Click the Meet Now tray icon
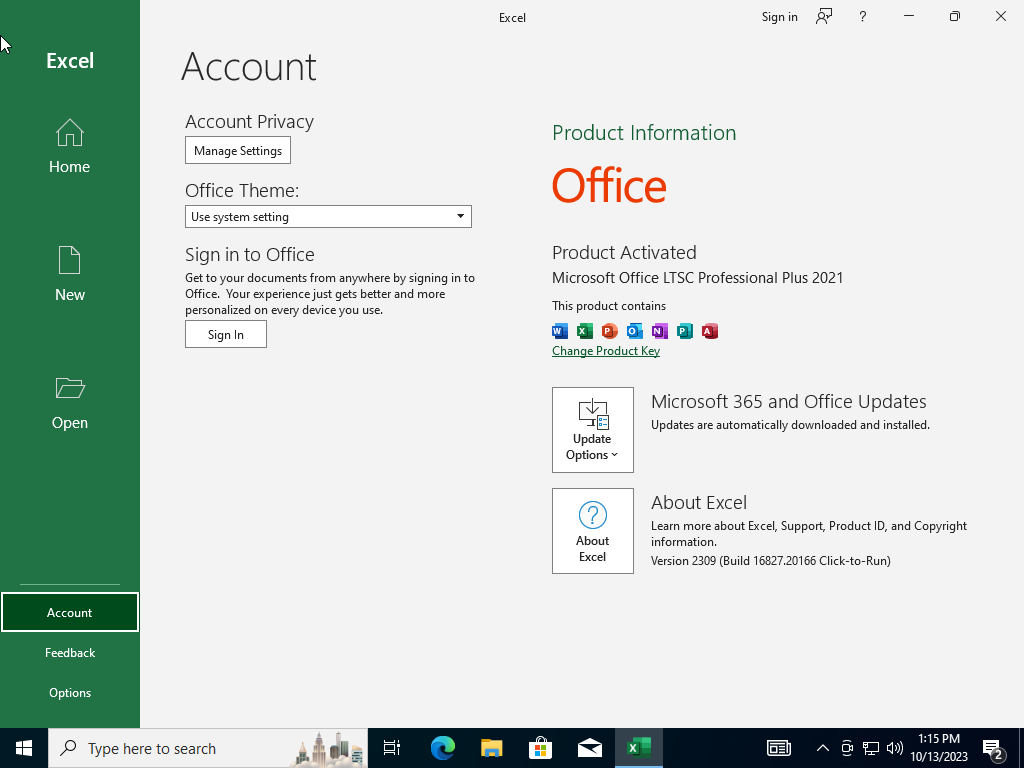Screen dimensions: 1024x768 pos(847,748)
